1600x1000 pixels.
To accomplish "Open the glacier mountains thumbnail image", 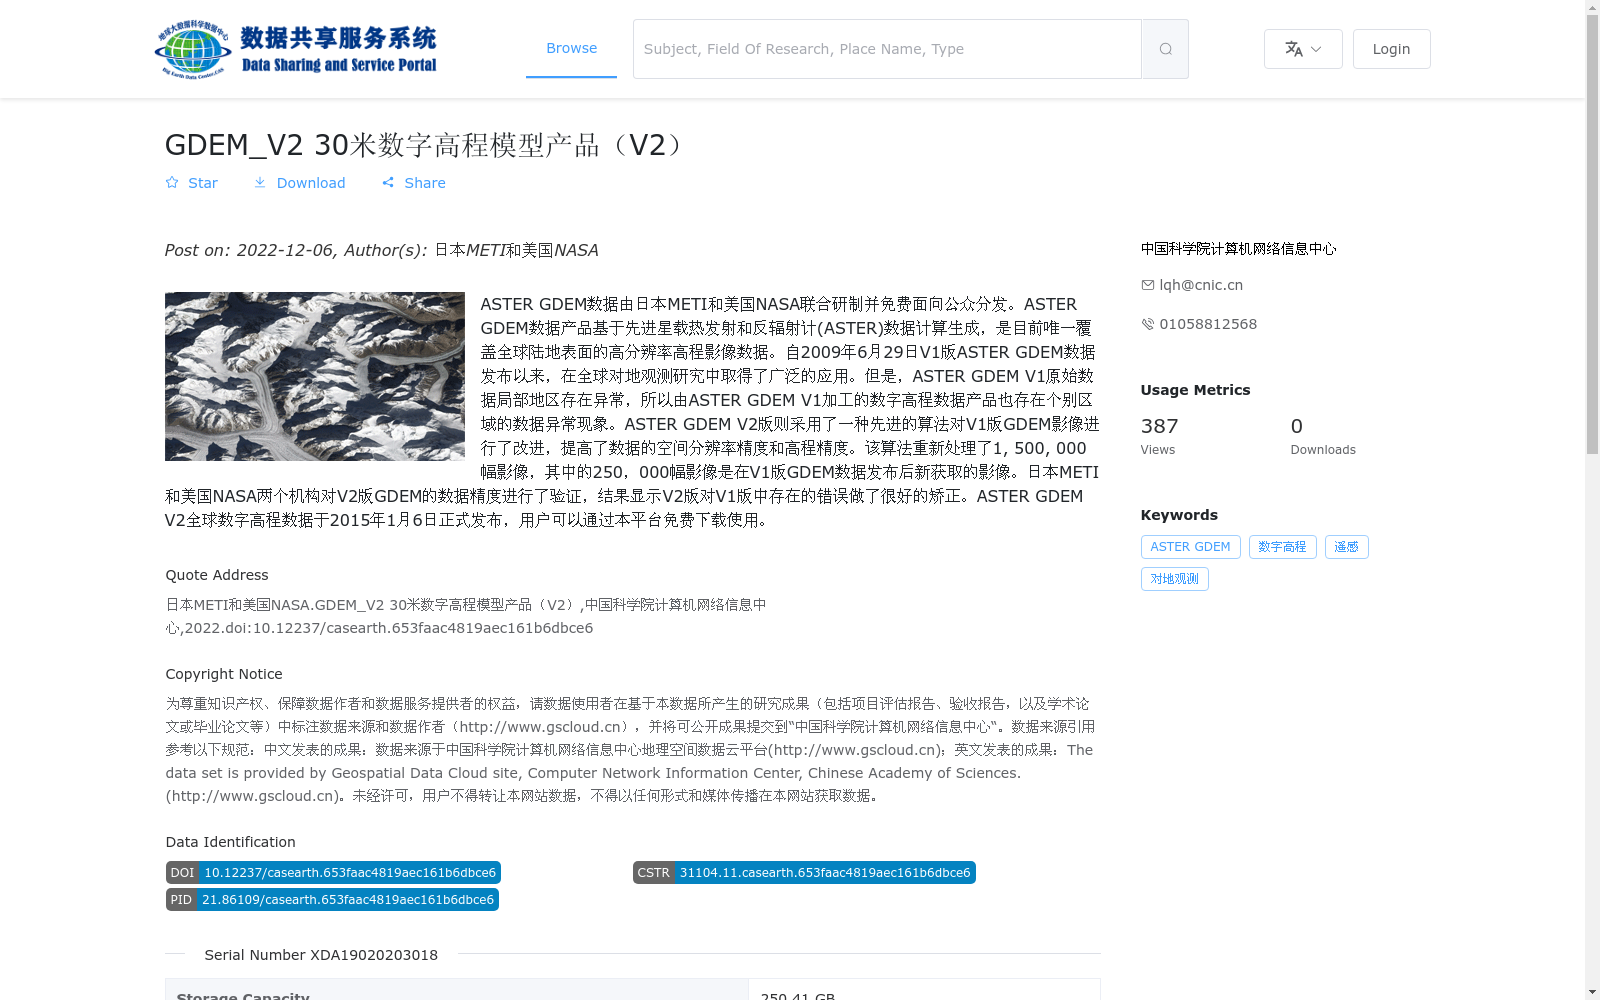I will [x=315, y=376].
